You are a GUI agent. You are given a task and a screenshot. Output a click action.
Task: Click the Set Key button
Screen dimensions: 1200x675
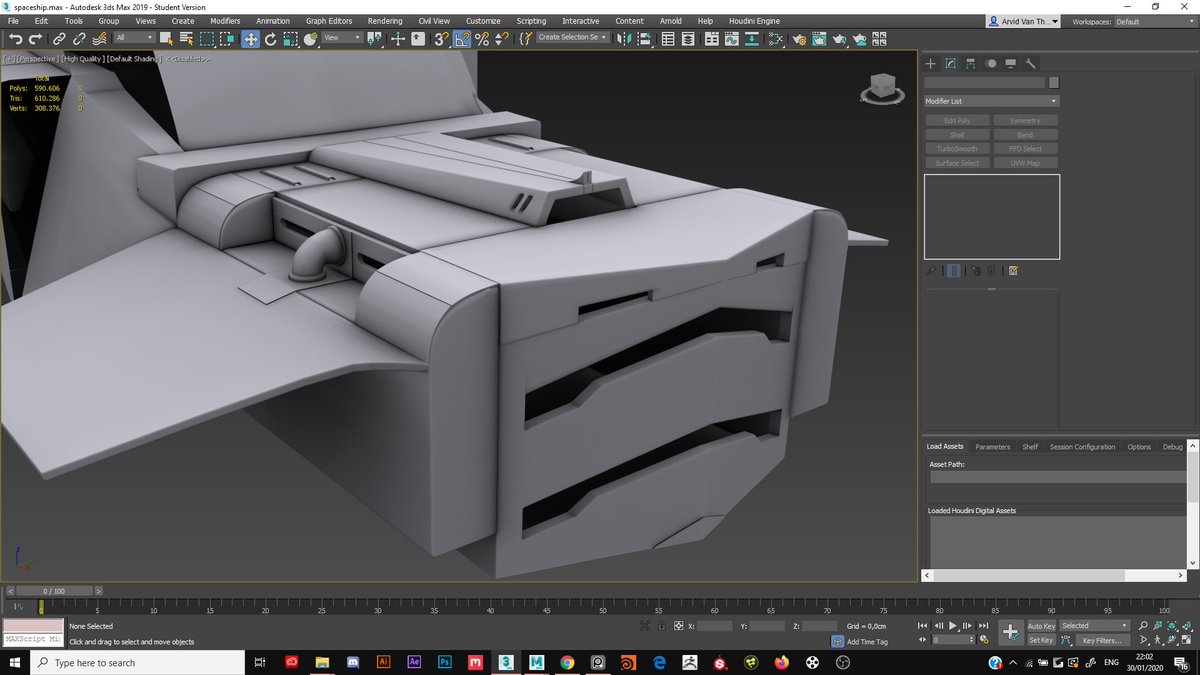pyautogui.click(x=1041, y=640)
